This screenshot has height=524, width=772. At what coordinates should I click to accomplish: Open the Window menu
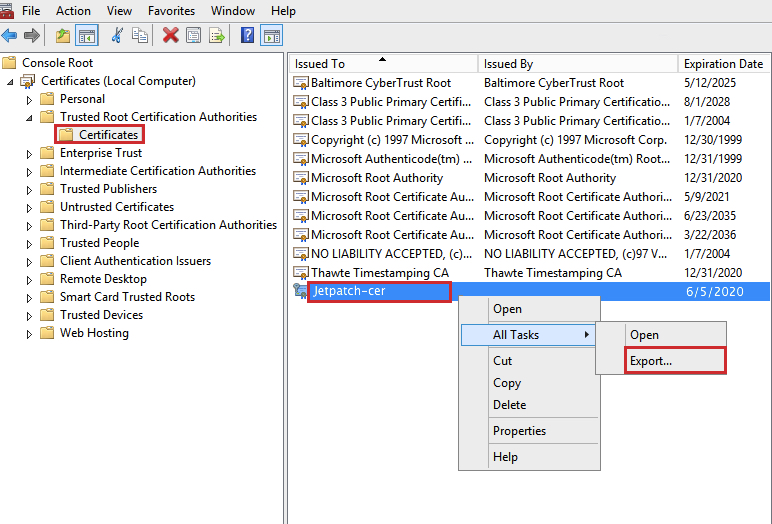[x=233, y=10]
